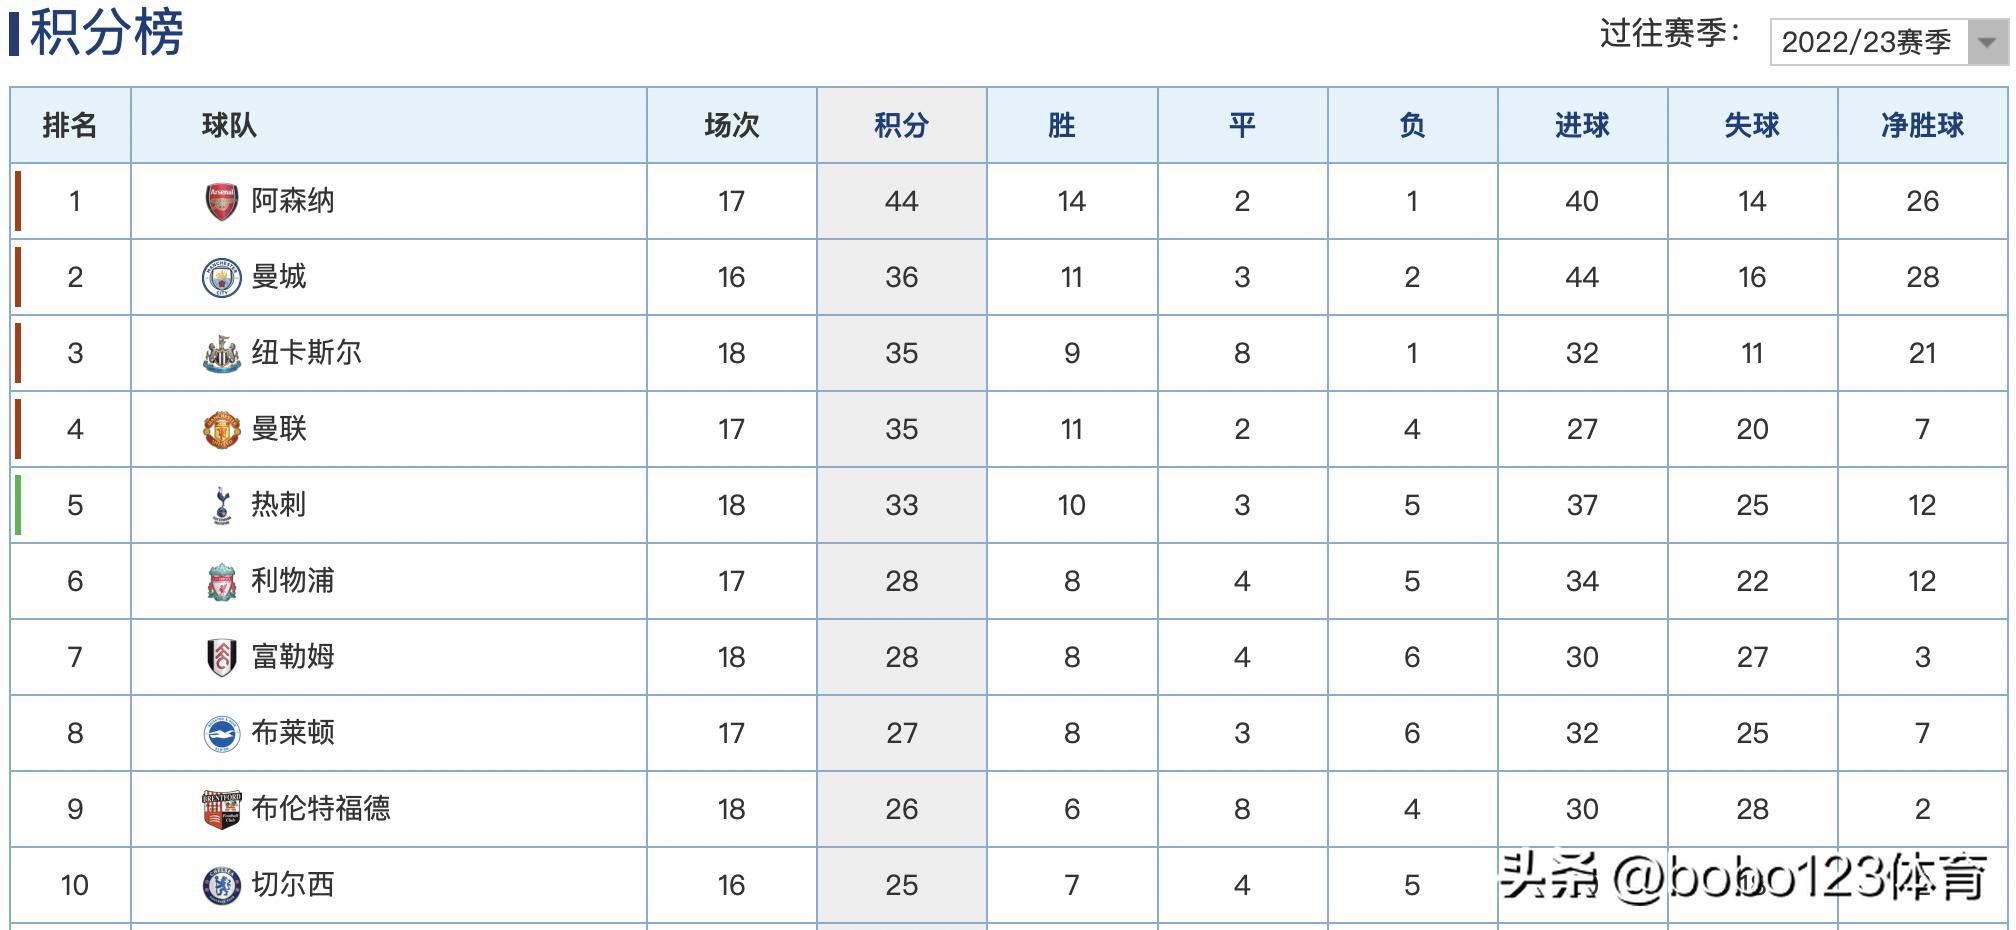Open the 纽卡斯尔 team link
The image size is (2016, 930).
306,353
